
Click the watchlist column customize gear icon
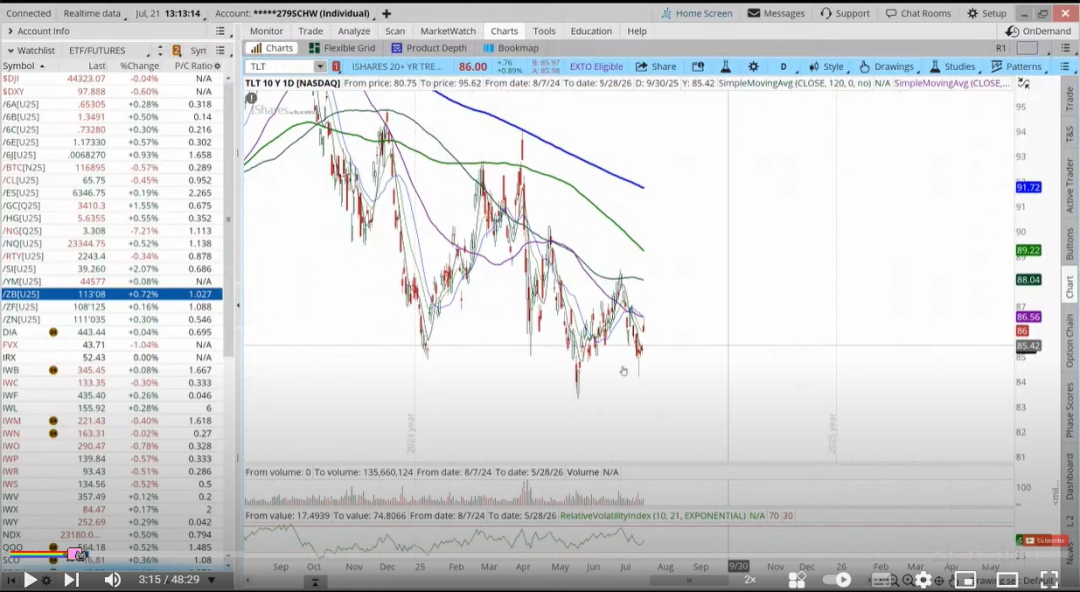(218, 65)
